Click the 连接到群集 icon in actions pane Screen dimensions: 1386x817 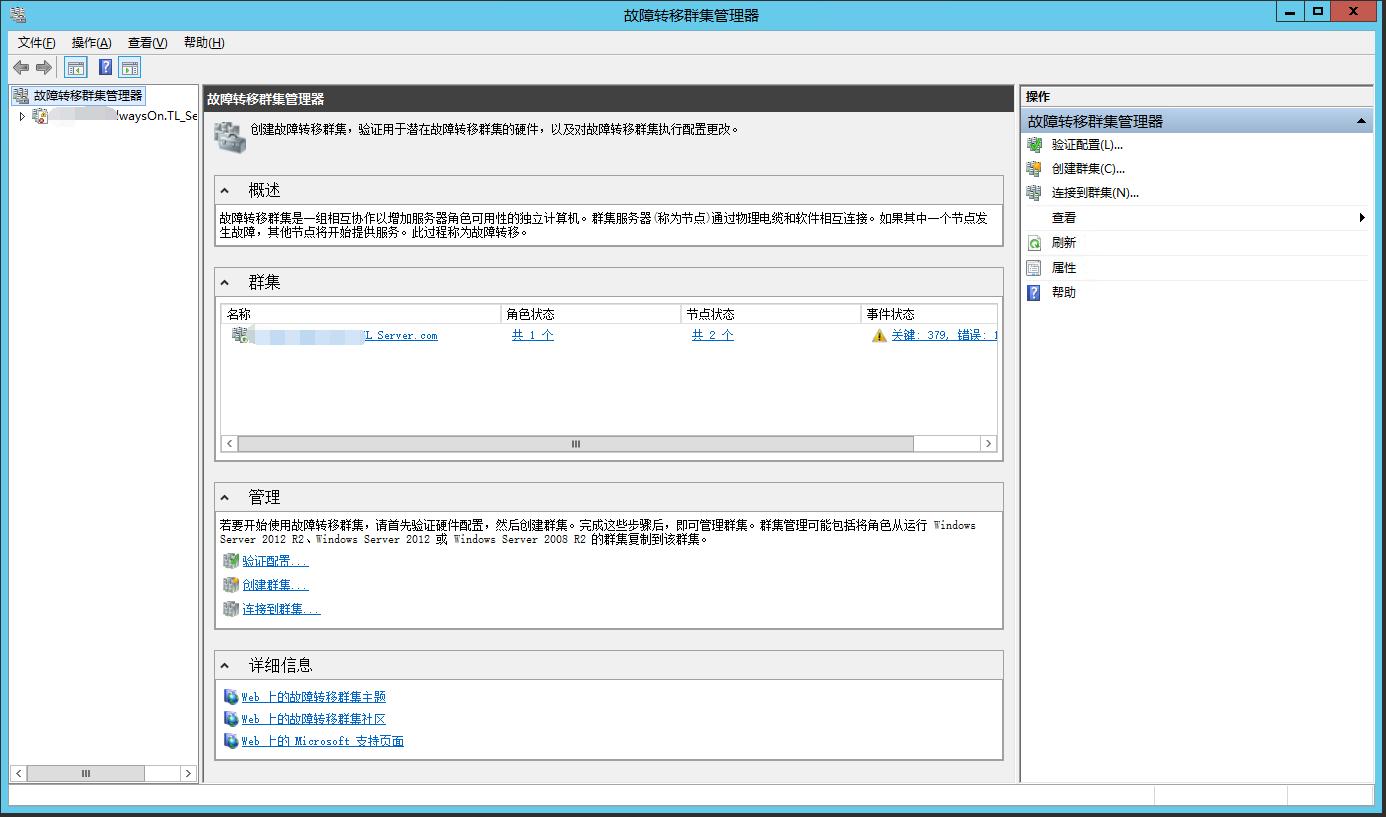point(1034,193)
